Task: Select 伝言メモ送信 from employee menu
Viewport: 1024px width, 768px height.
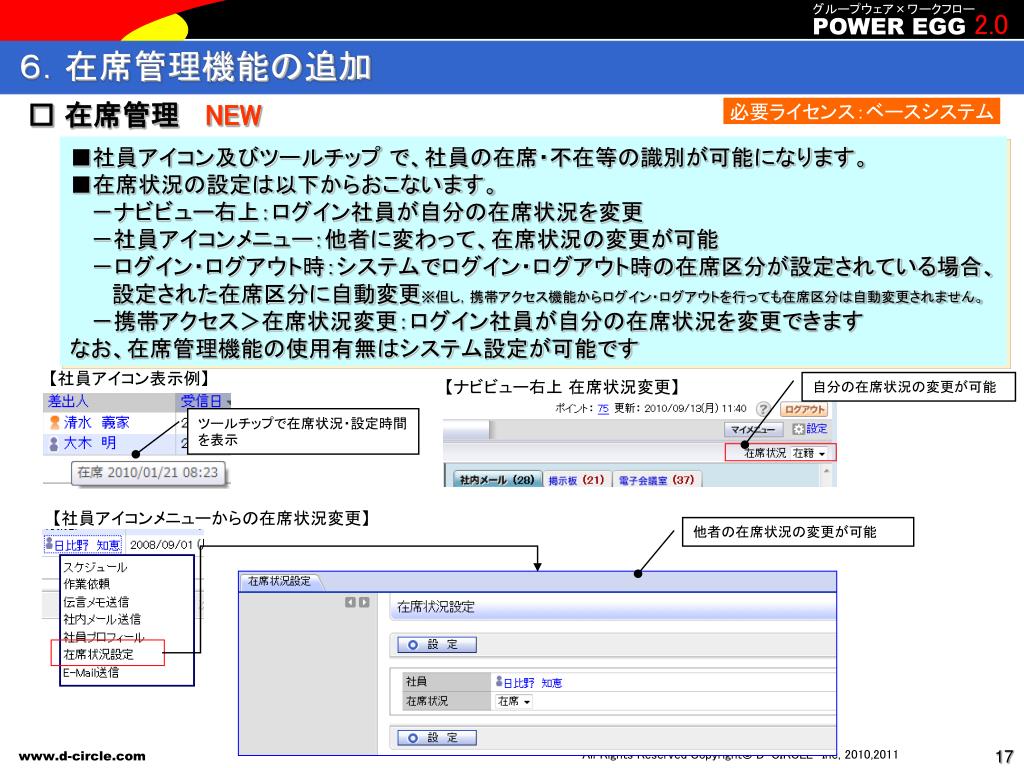Action: tap(96, 601)
